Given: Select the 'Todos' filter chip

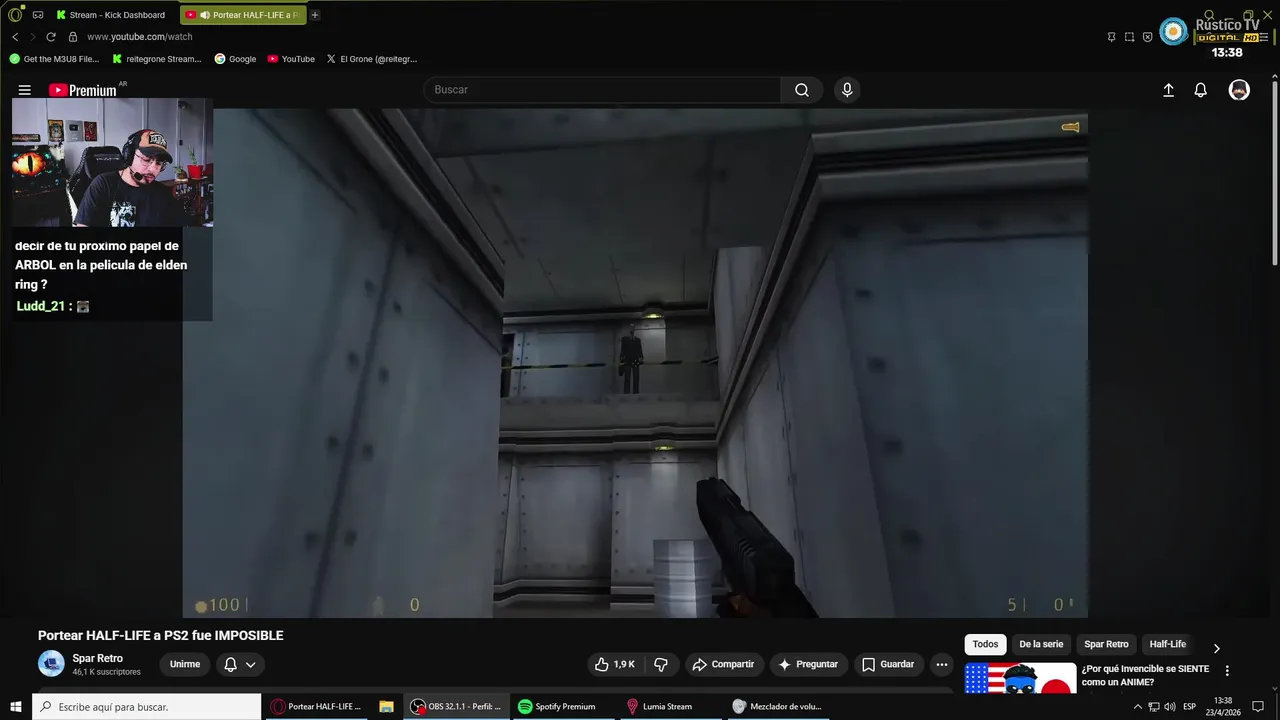Looking at the screenshot, I should click(x=986, y=644).
